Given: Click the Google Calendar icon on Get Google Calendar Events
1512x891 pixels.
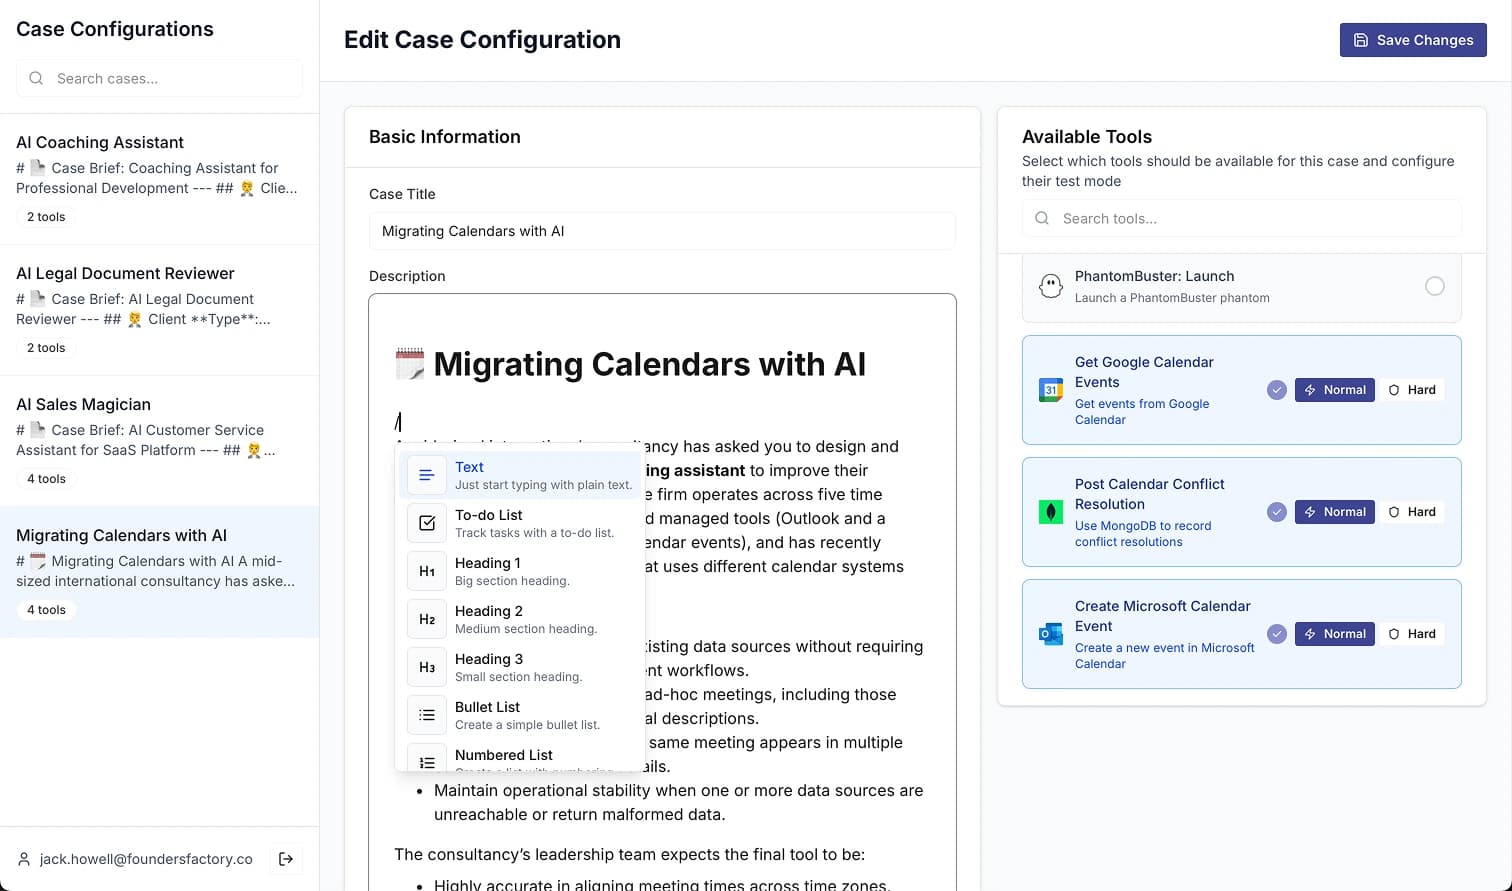Looking at the screenshot, I should 1050,390.
